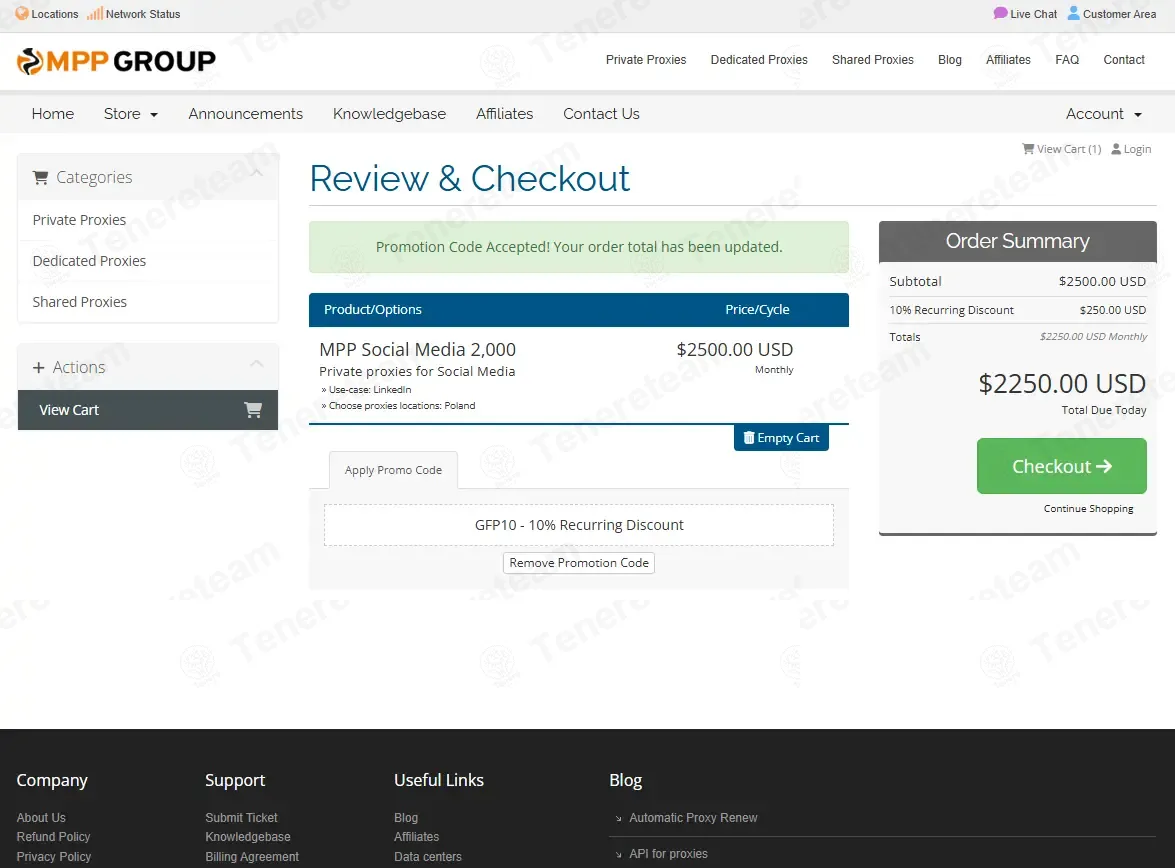Select Private Proxies category in sidebar

pos(148,220)
